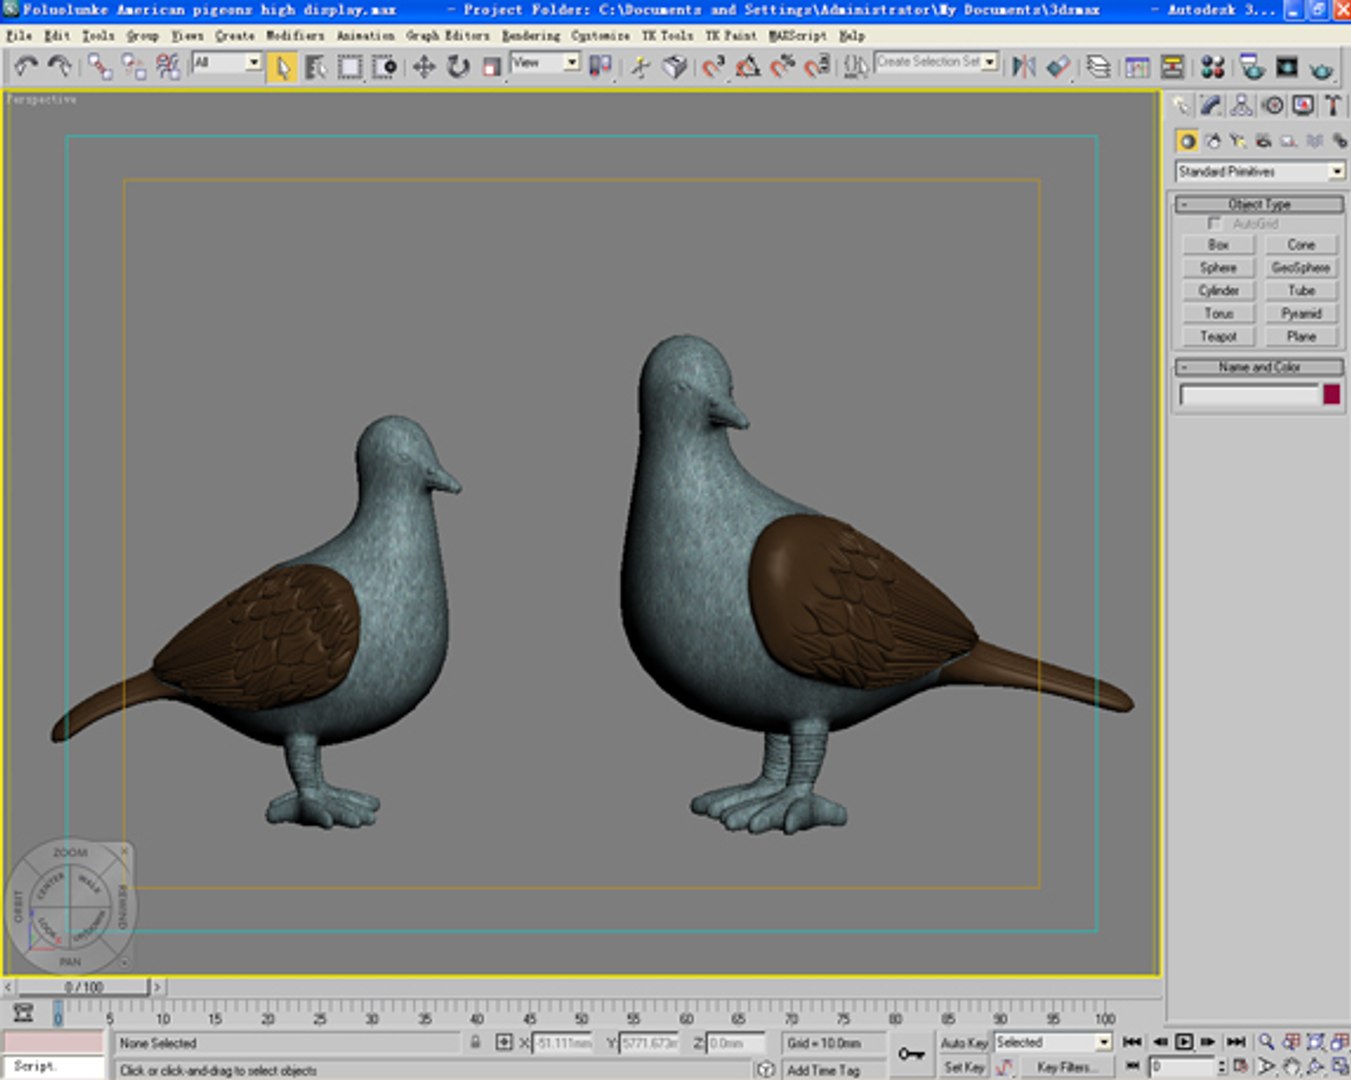
Task: Toggle Spinner Snap icon
Action: tap(817, 67)
